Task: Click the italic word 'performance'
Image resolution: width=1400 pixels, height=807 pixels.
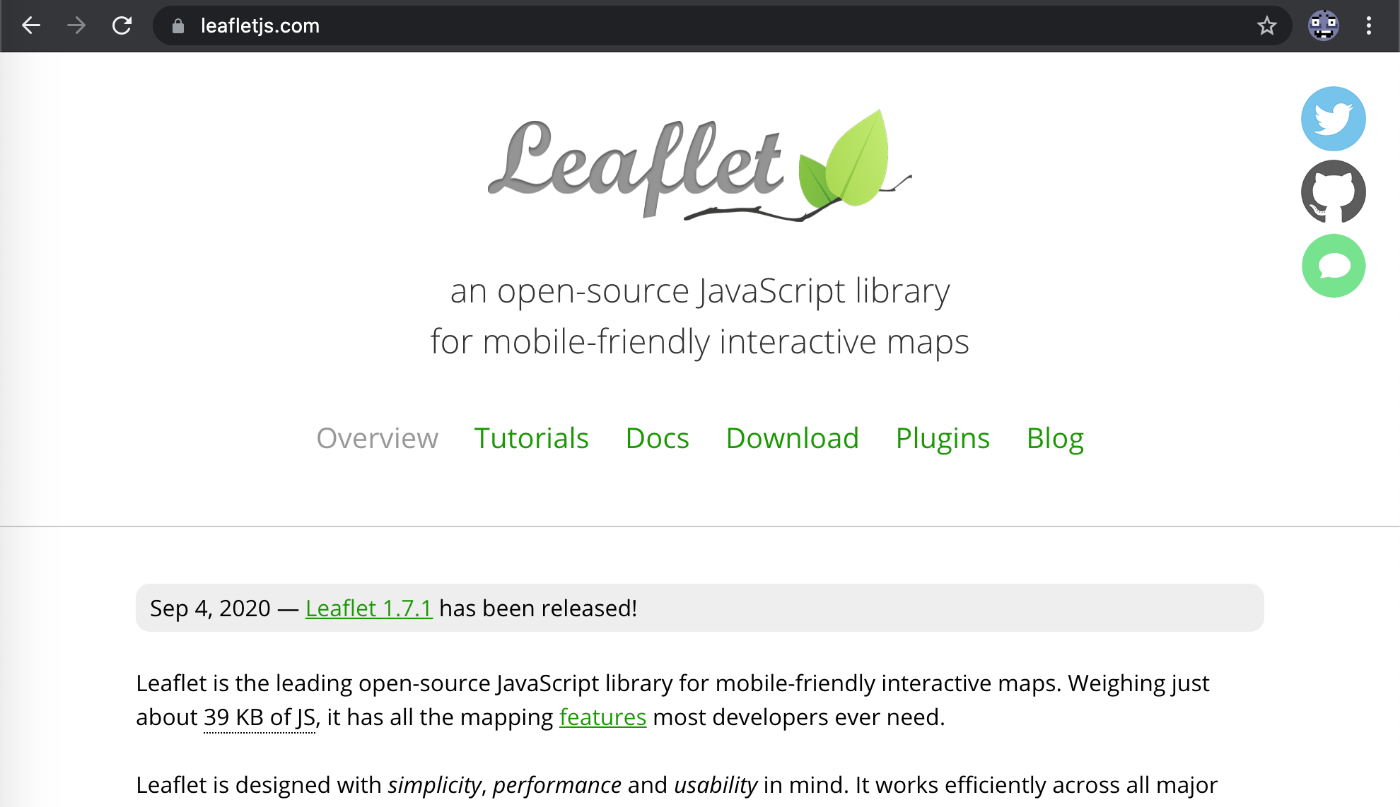Action: tap(557, 785)
